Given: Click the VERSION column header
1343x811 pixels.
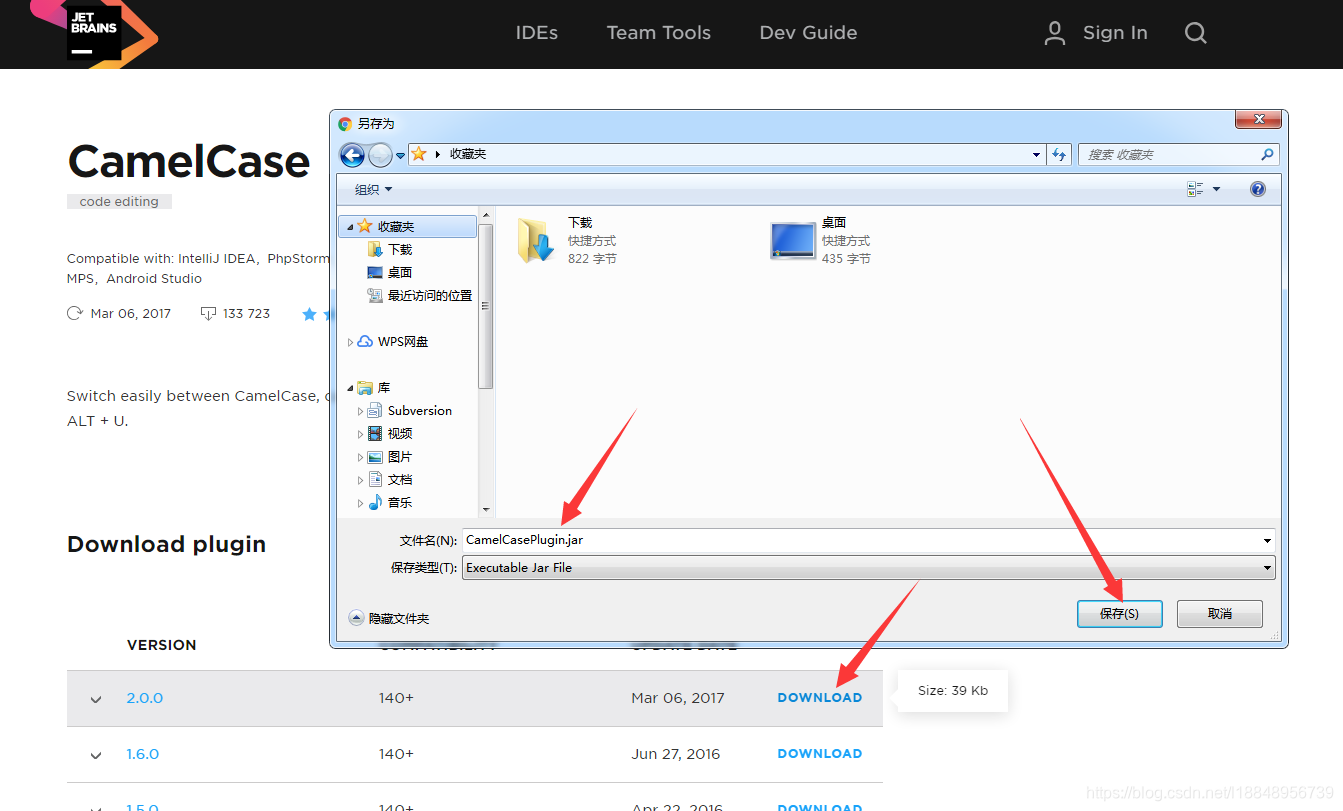Looking at the screenshot, I should (162, 645).
